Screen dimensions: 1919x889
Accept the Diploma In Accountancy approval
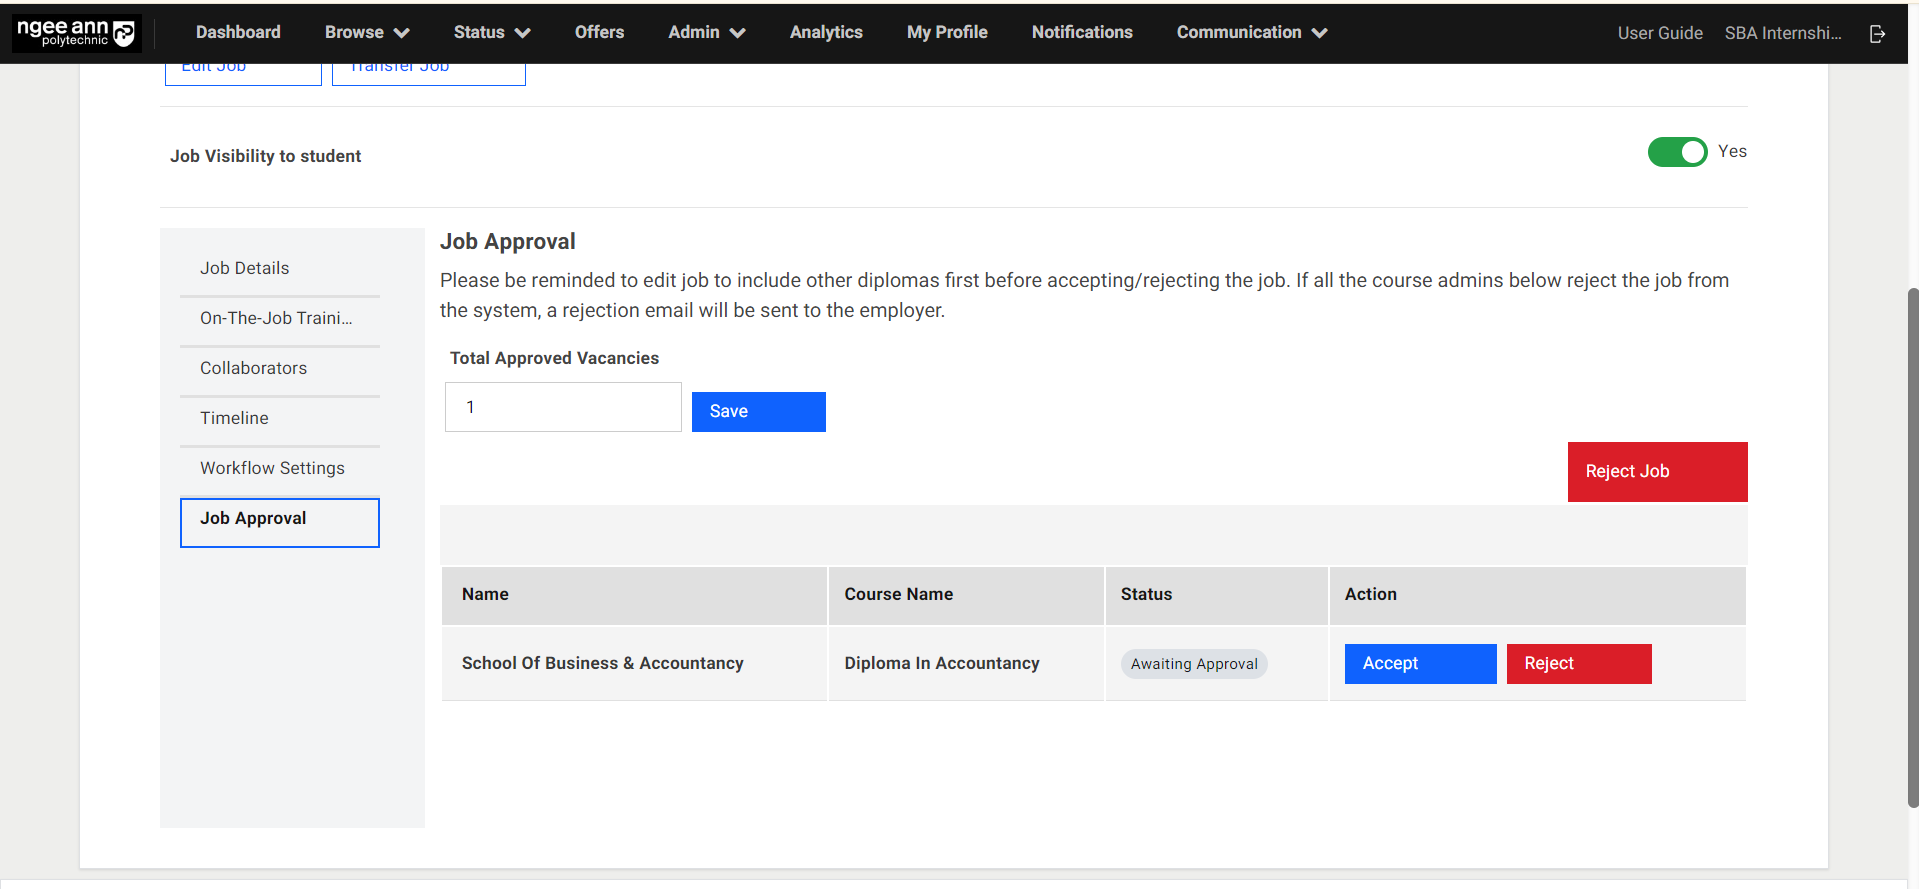coord(1419,664)
